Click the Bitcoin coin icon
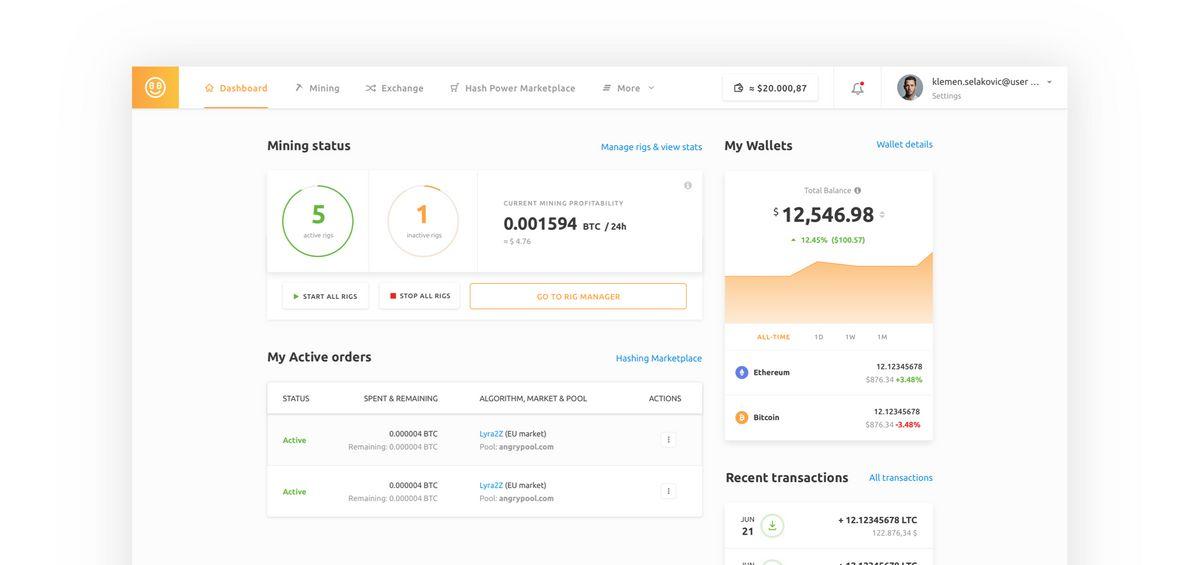 [741, 417]
